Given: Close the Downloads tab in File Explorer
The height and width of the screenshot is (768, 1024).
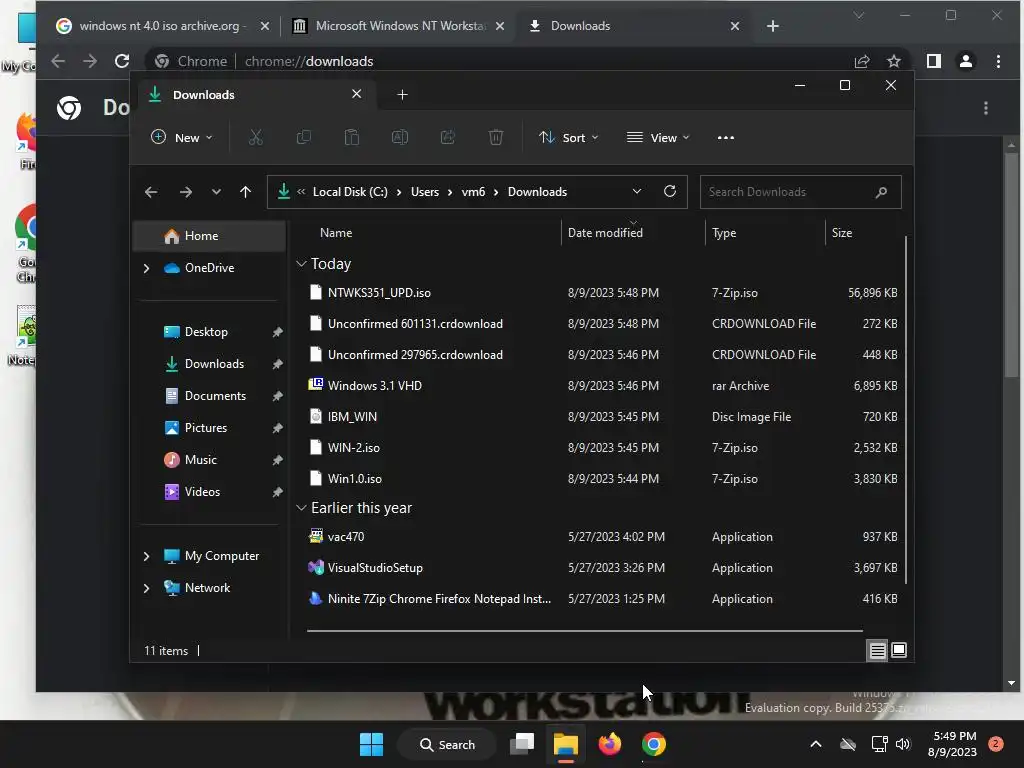Looking at the screenshot, I should [x=357, y=94].
